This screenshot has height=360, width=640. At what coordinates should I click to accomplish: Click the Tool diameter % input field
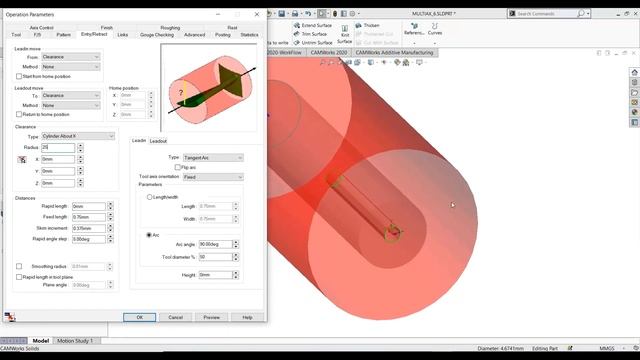tap(215, 257)
